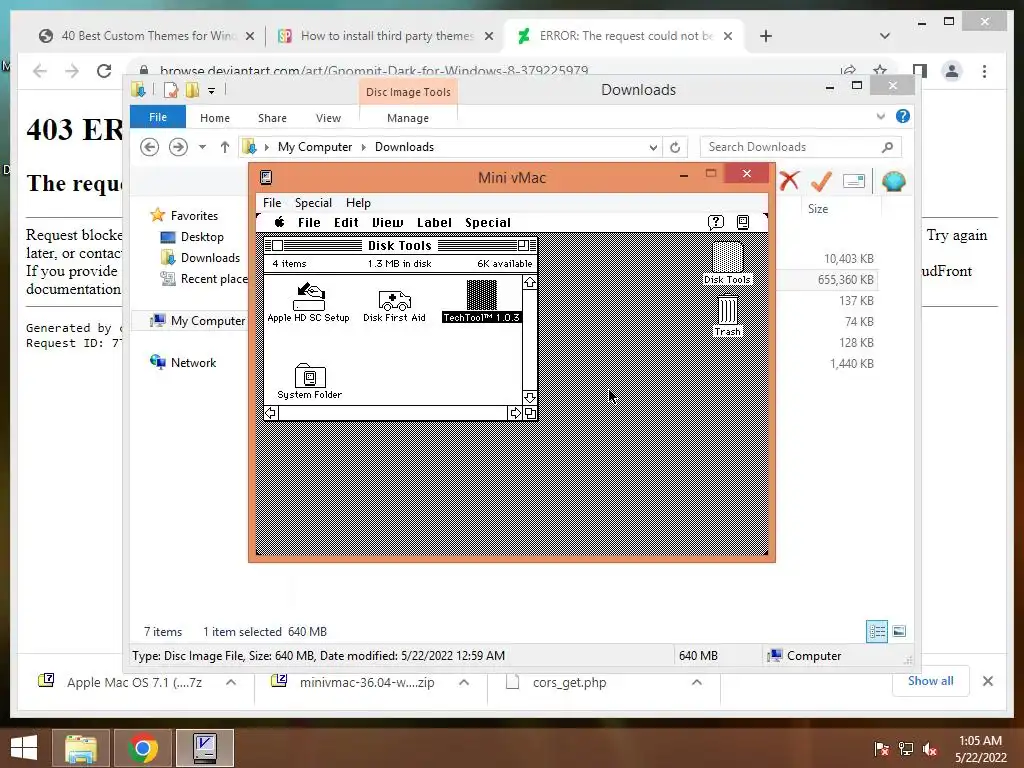1024x768 pixels.
Task: Go up one folder in Explorer
Action: point(225,147)
